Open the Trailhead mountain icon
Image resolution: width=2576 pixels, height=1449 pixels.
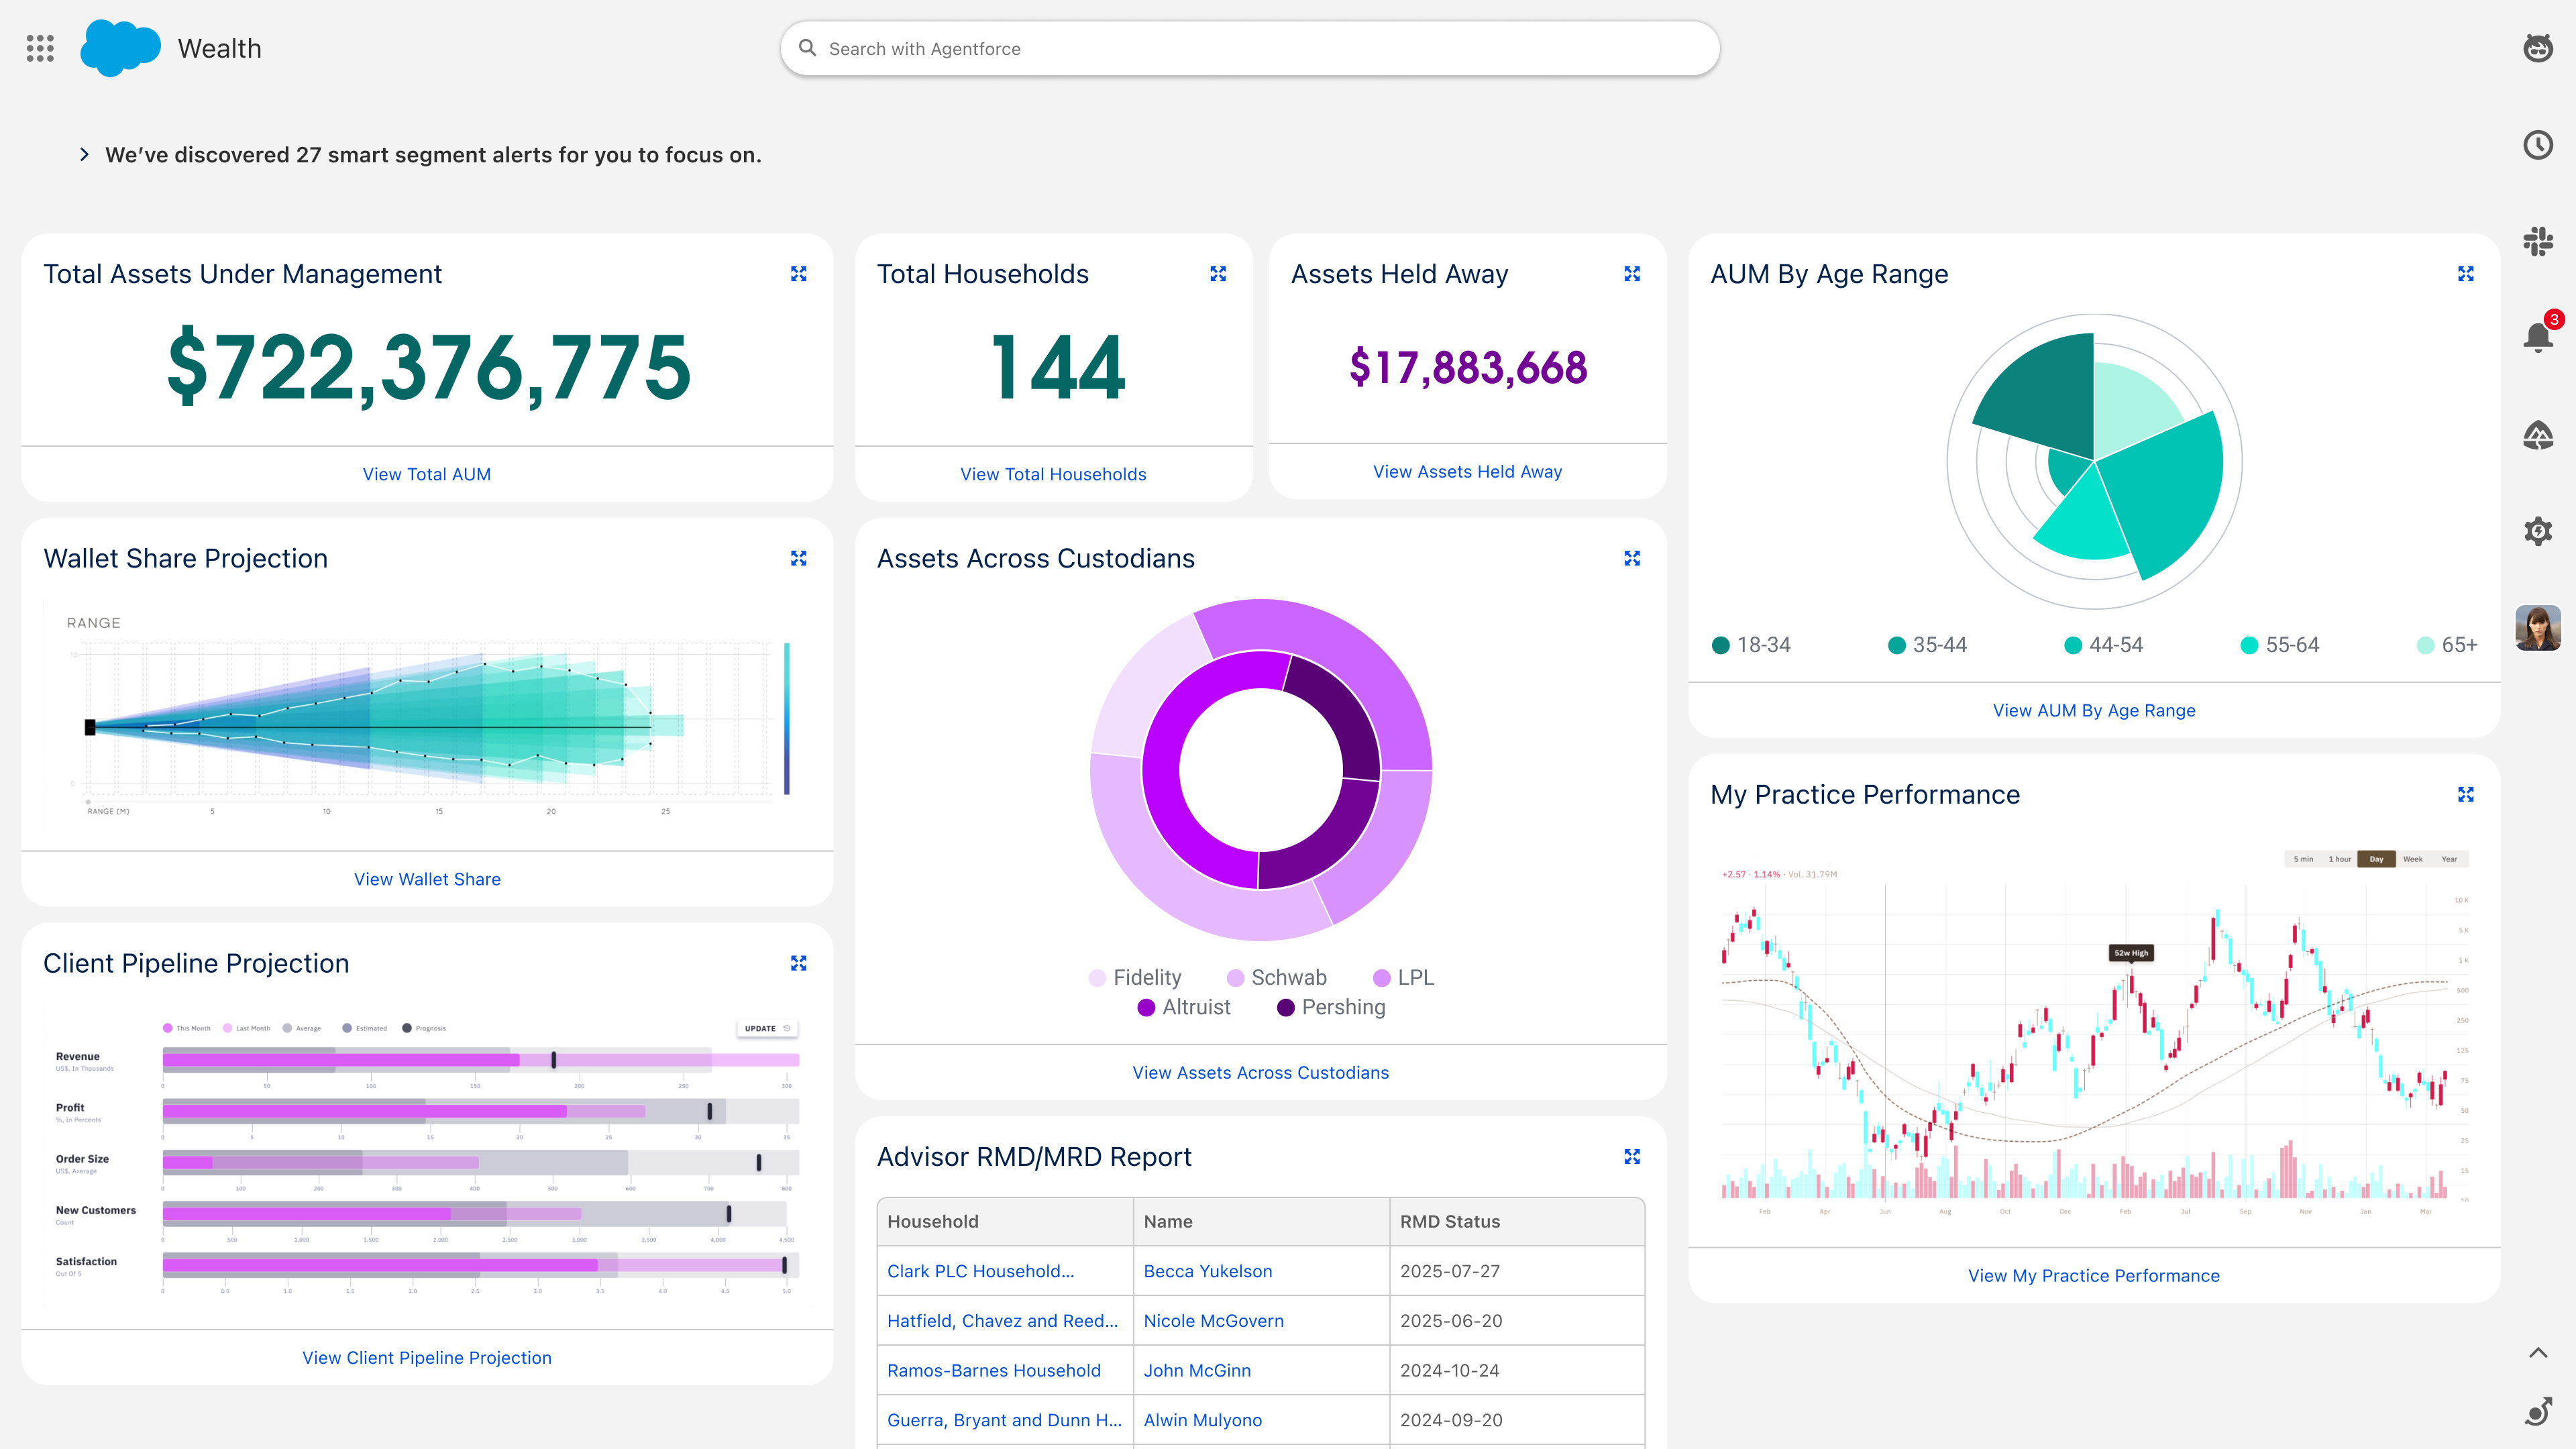tap(2538, 435)
